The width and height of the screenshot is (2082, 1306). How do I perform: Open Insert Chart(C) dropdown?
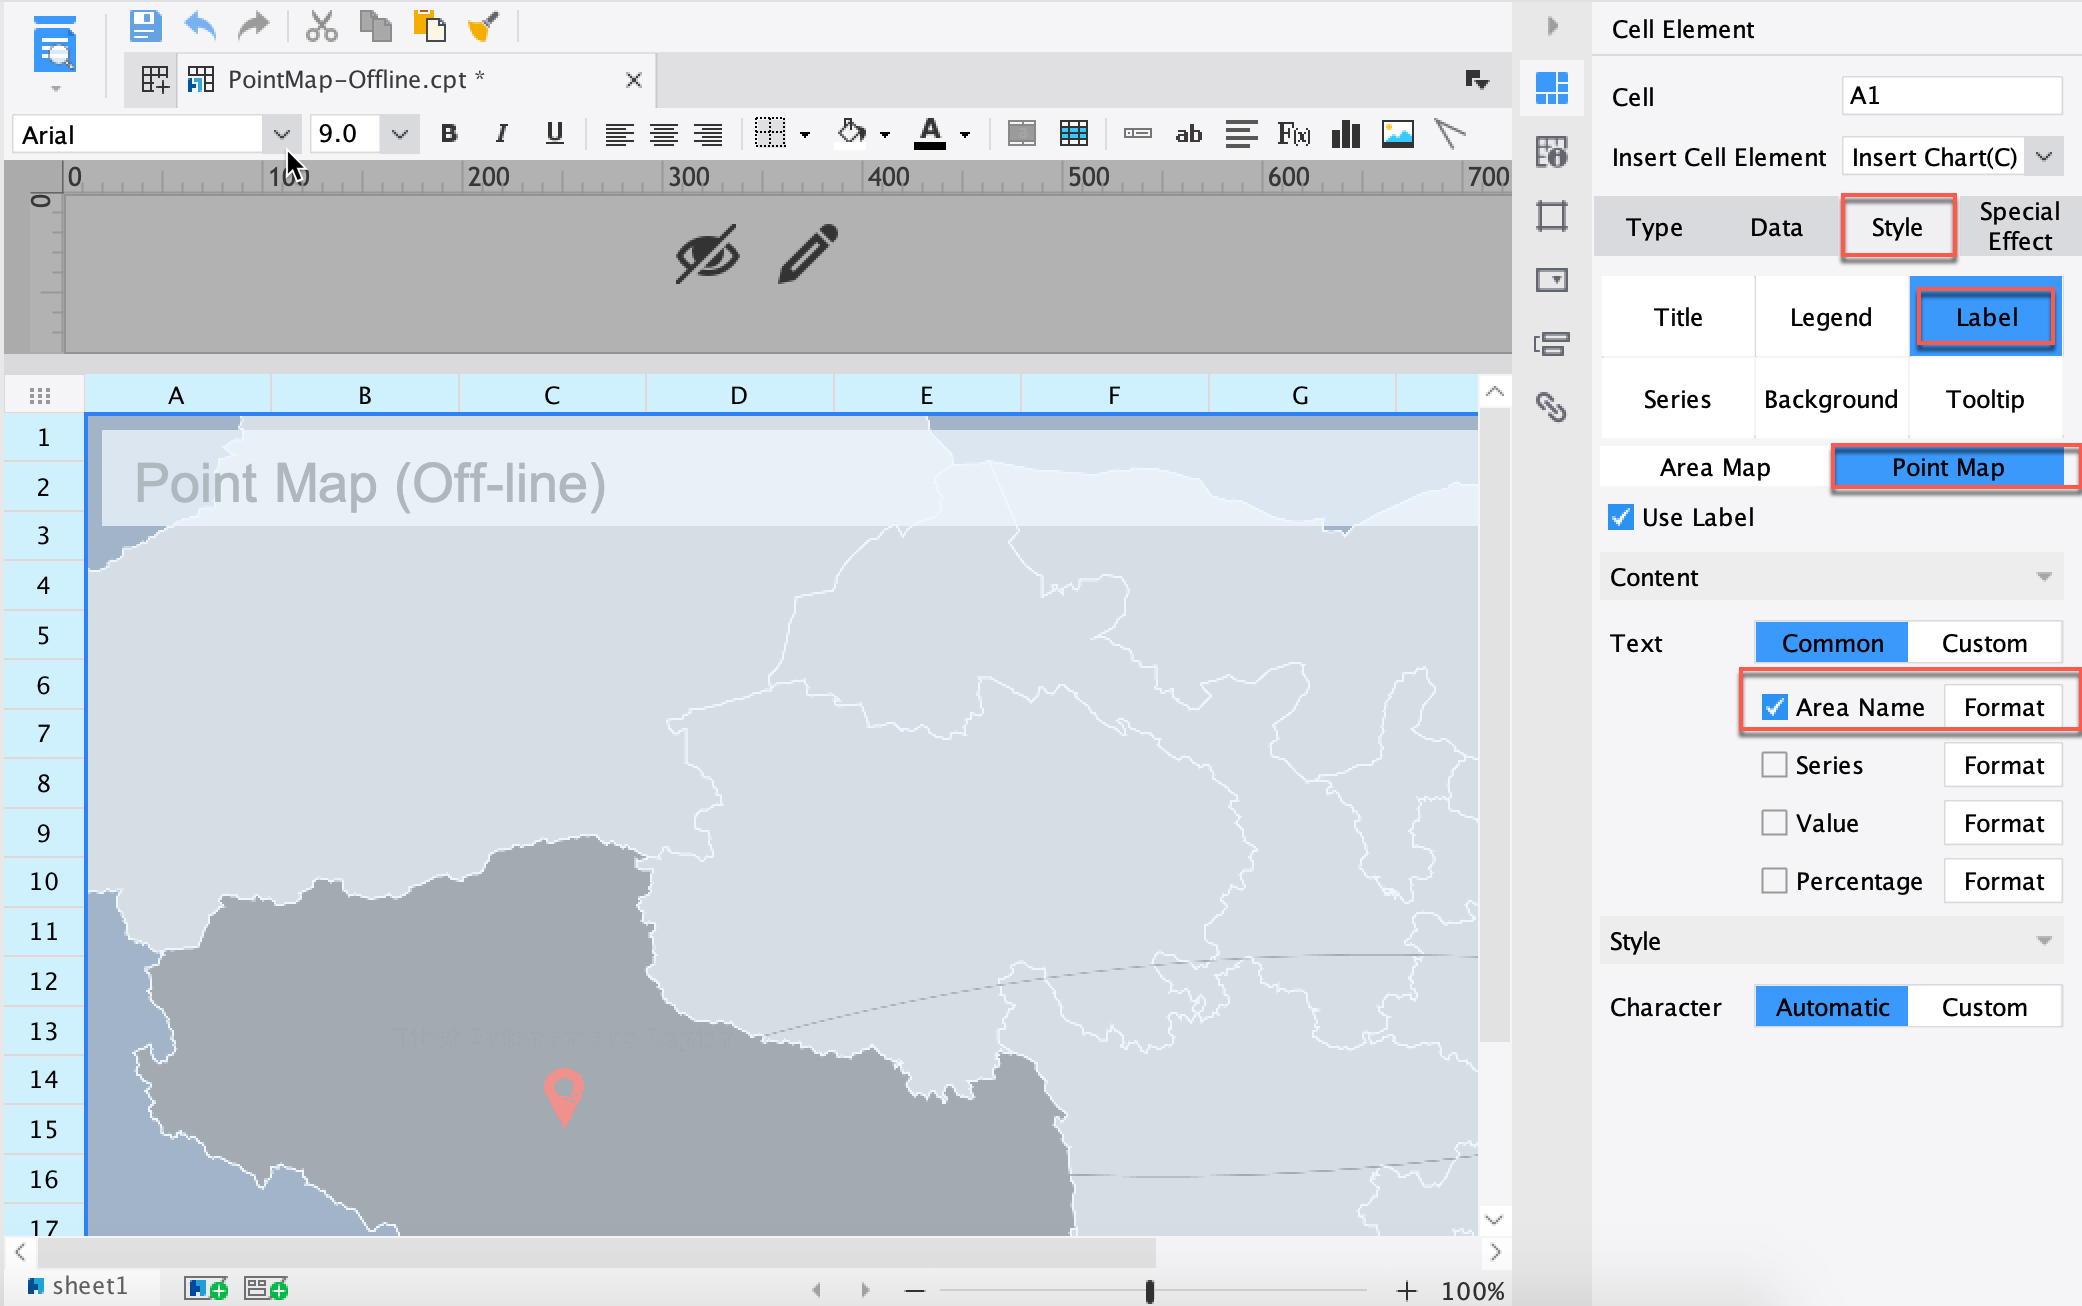pyautogui.click(x=2044, y=157)
